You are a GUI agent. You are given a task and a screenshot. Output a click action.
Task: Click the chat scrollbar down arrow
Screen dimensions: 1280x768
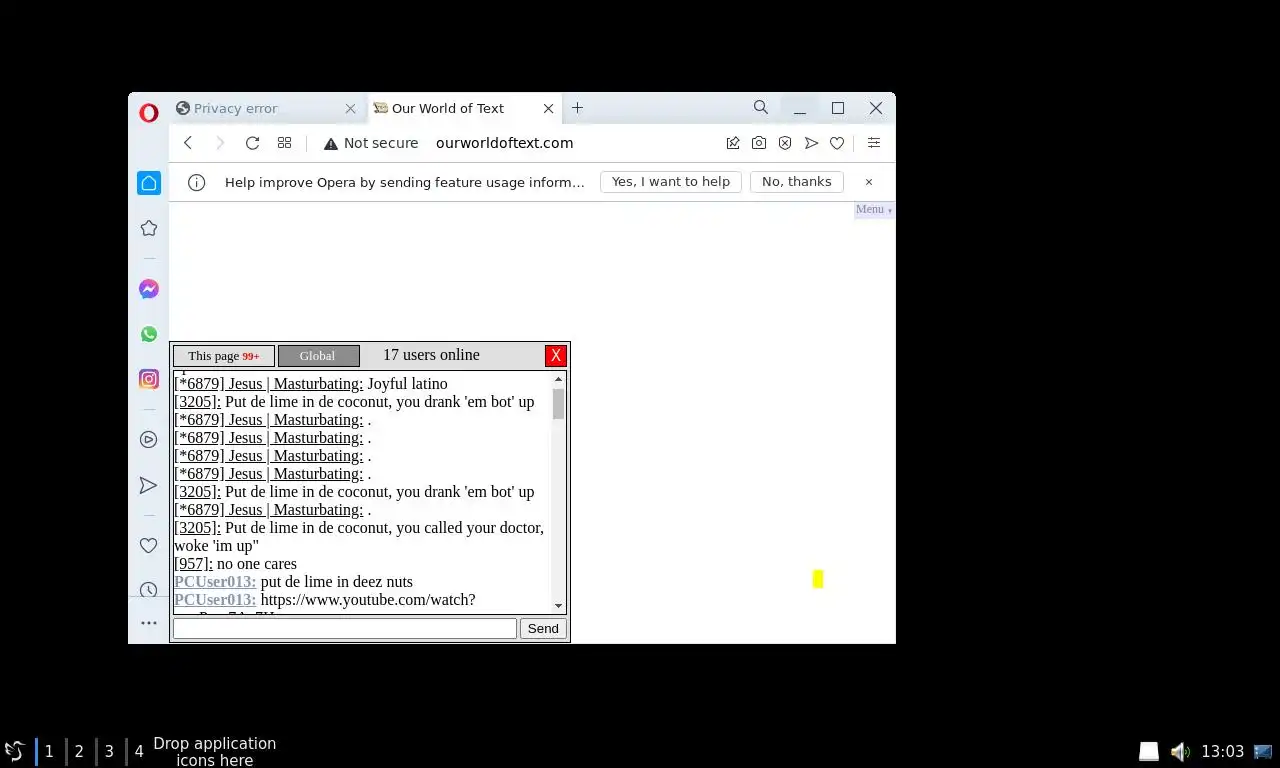[559, 606]
